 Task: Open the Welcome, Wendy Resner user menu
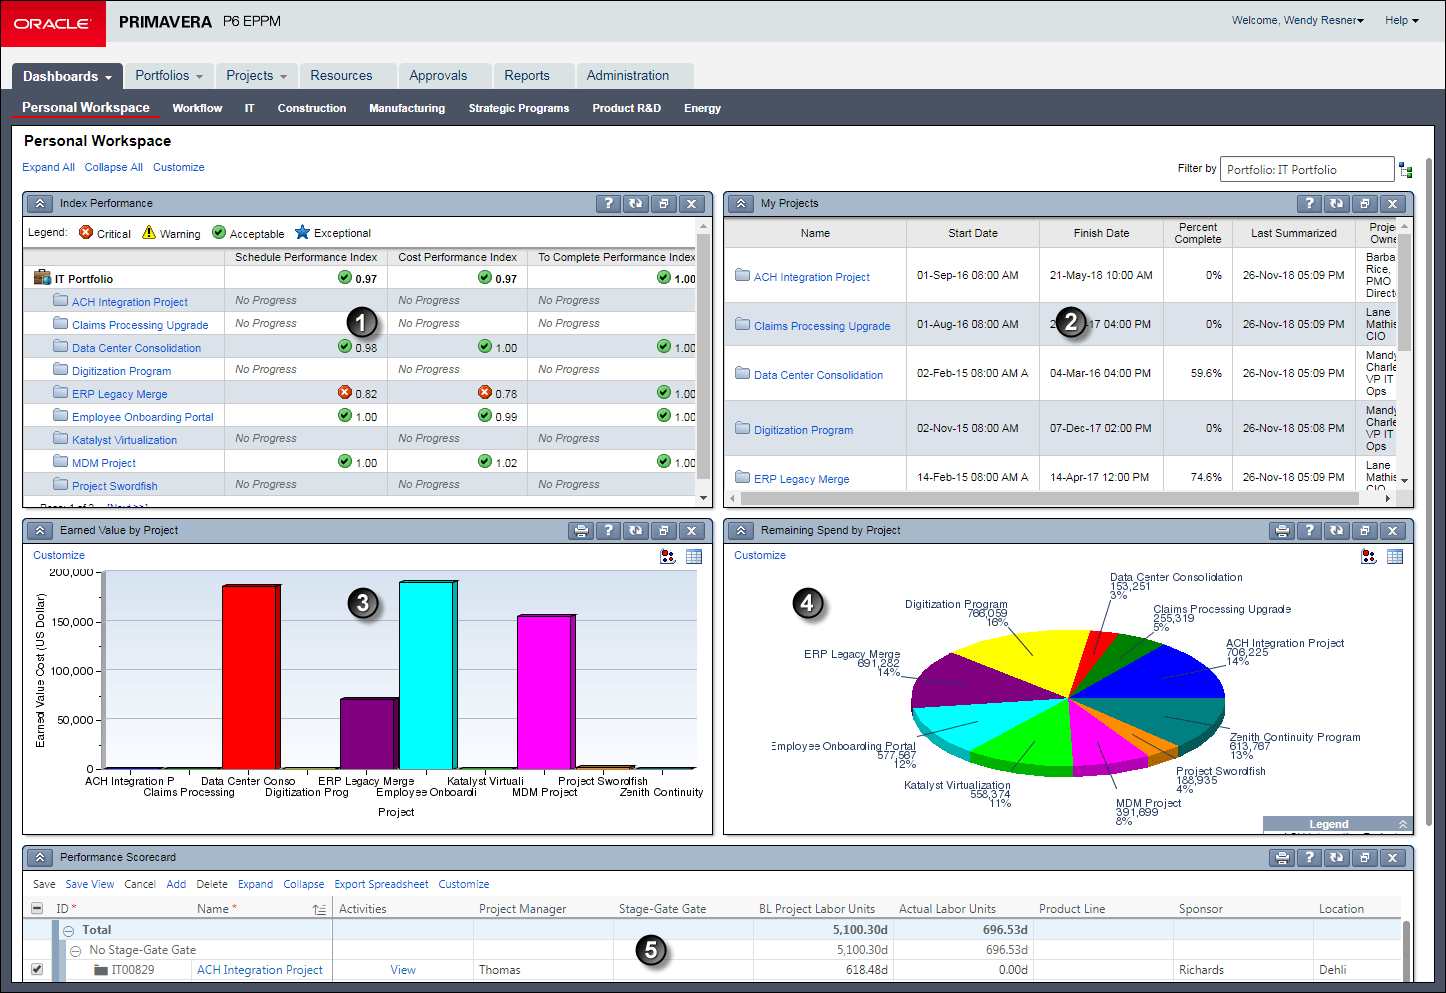click(1298, 20)
